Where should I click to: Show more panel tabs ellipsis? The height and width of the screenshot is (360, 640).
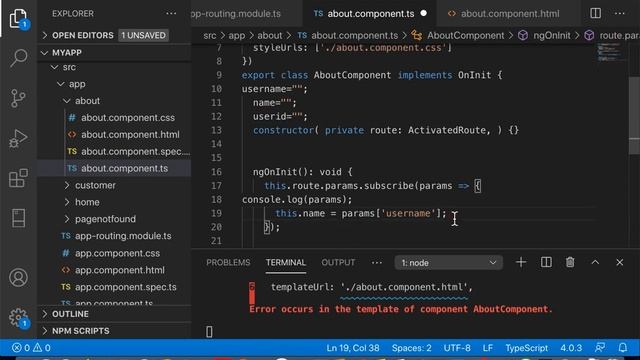(377, 263)
